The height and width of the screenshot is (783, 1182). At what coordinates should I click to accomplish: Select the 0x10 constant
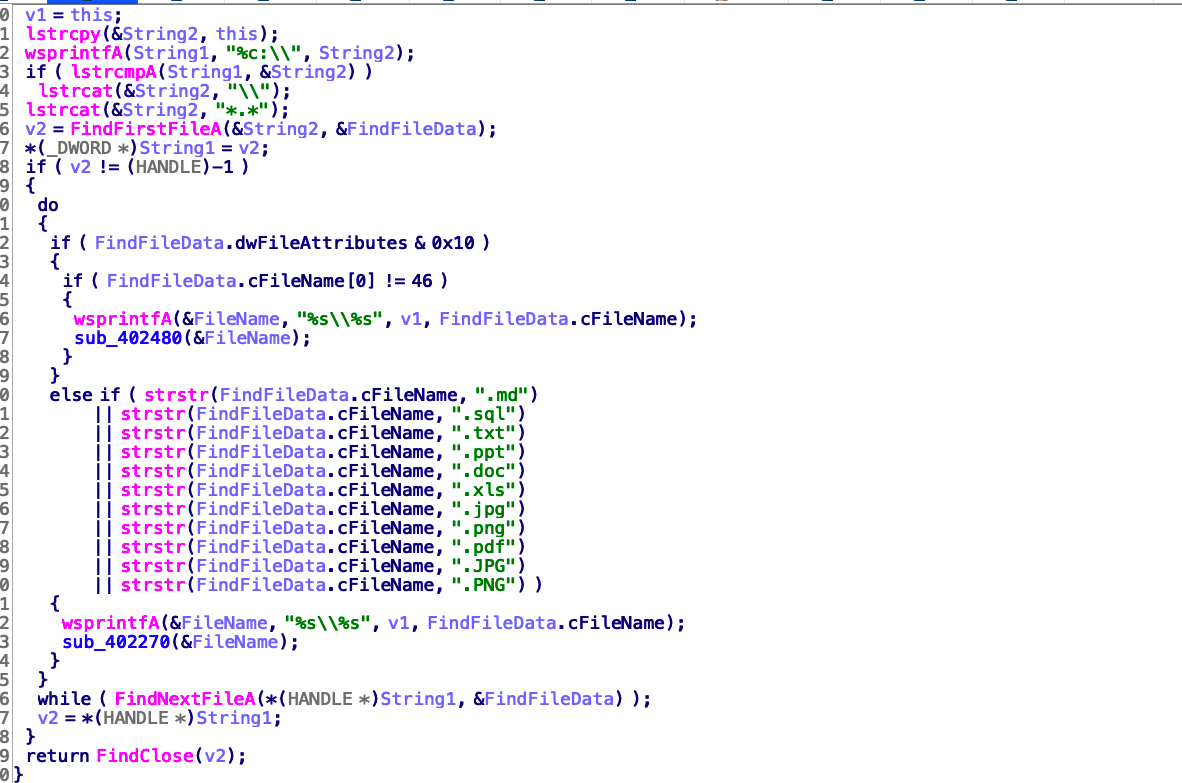pos(453,243)
